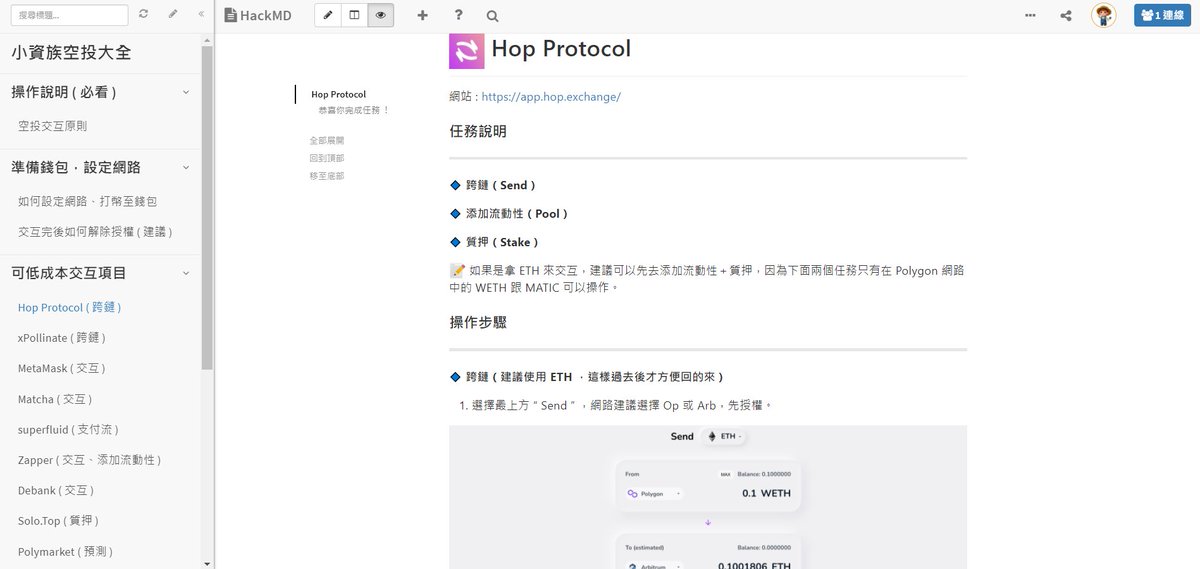
Task: Select Debank ( 交互 ) in sidebar
Action: [x=56, y=490]
